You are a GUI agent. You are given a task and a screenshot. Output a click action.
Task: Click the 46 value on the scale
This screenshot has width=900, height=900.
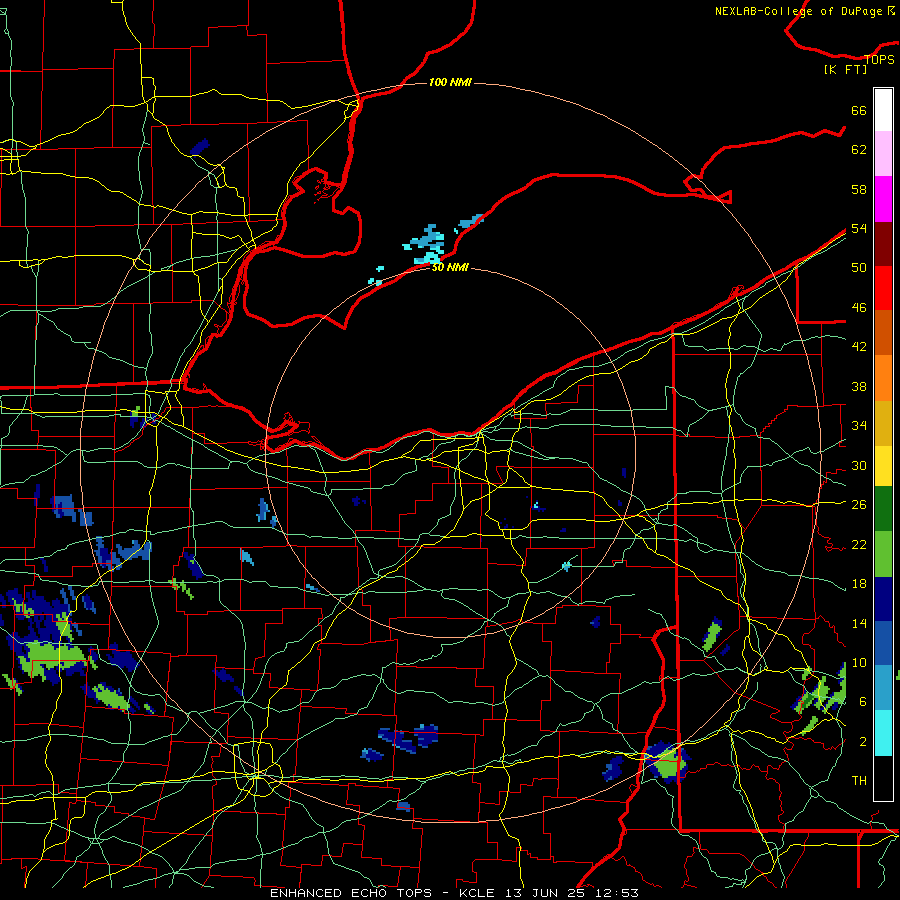tap(859, 308)
